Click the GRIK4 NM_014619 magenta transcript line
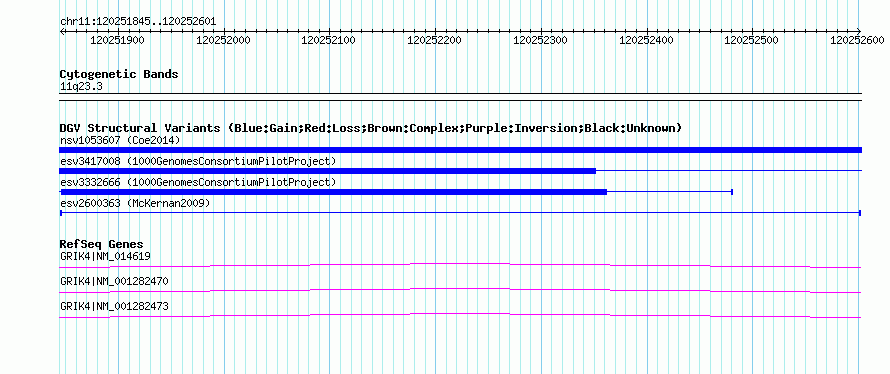The image size is (890, 374). coord(460,266)
